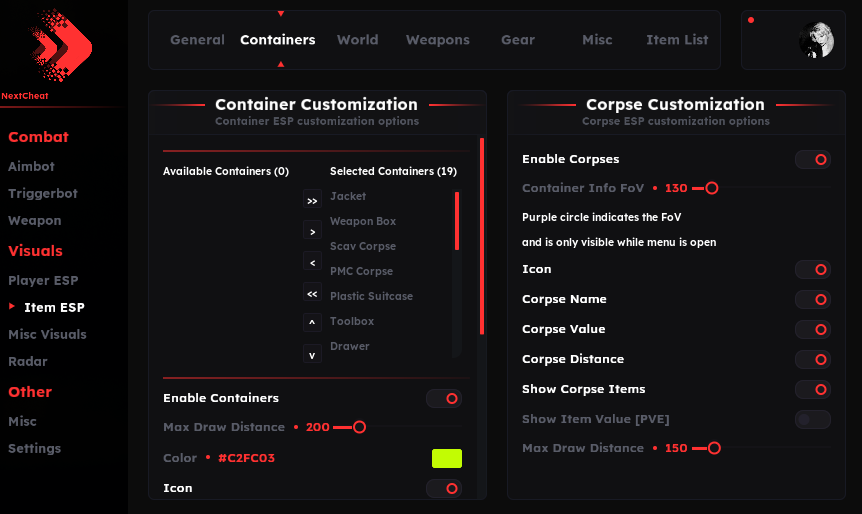Select Plastic Suitcase in Selected Containers

[371, 297]
